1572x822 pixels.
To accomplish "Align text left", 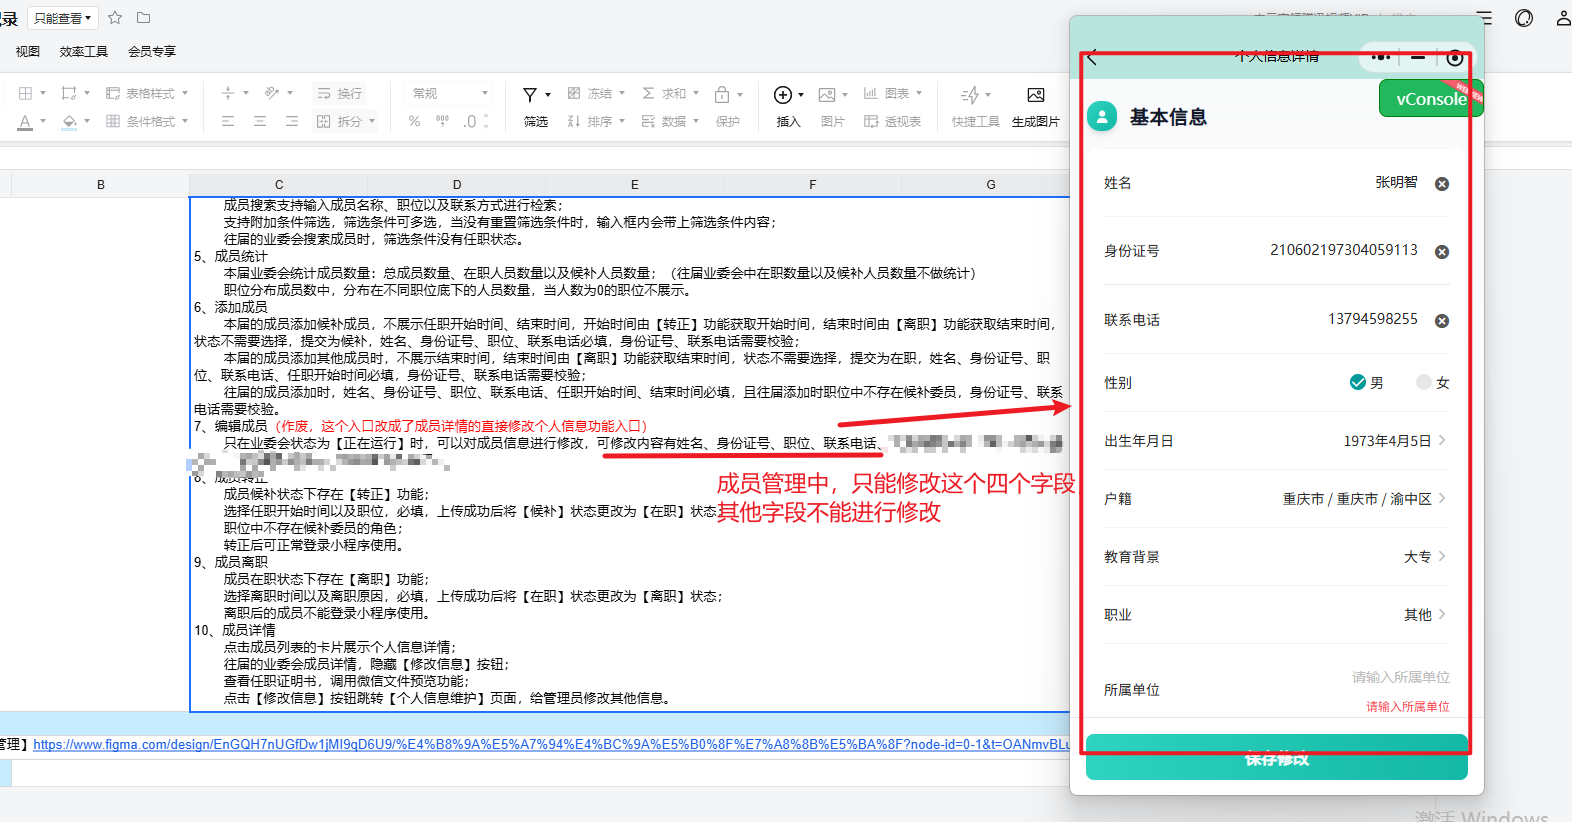I will (228, 121).
